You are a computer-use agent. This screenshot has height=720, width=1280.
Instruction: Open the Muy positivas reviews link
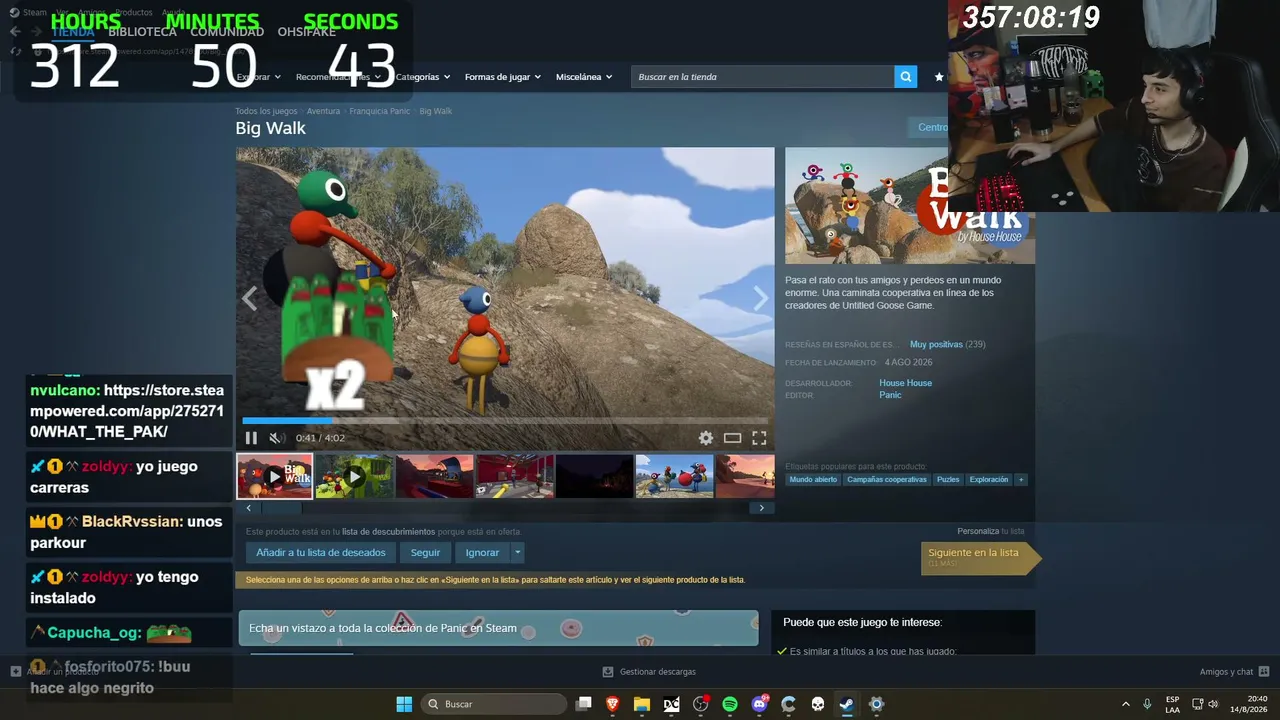click(936, 344)
